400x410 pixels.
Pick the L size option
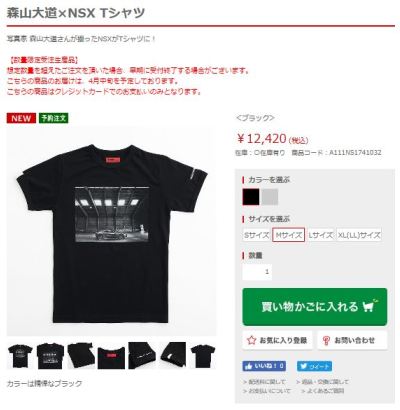click(321, 235)
